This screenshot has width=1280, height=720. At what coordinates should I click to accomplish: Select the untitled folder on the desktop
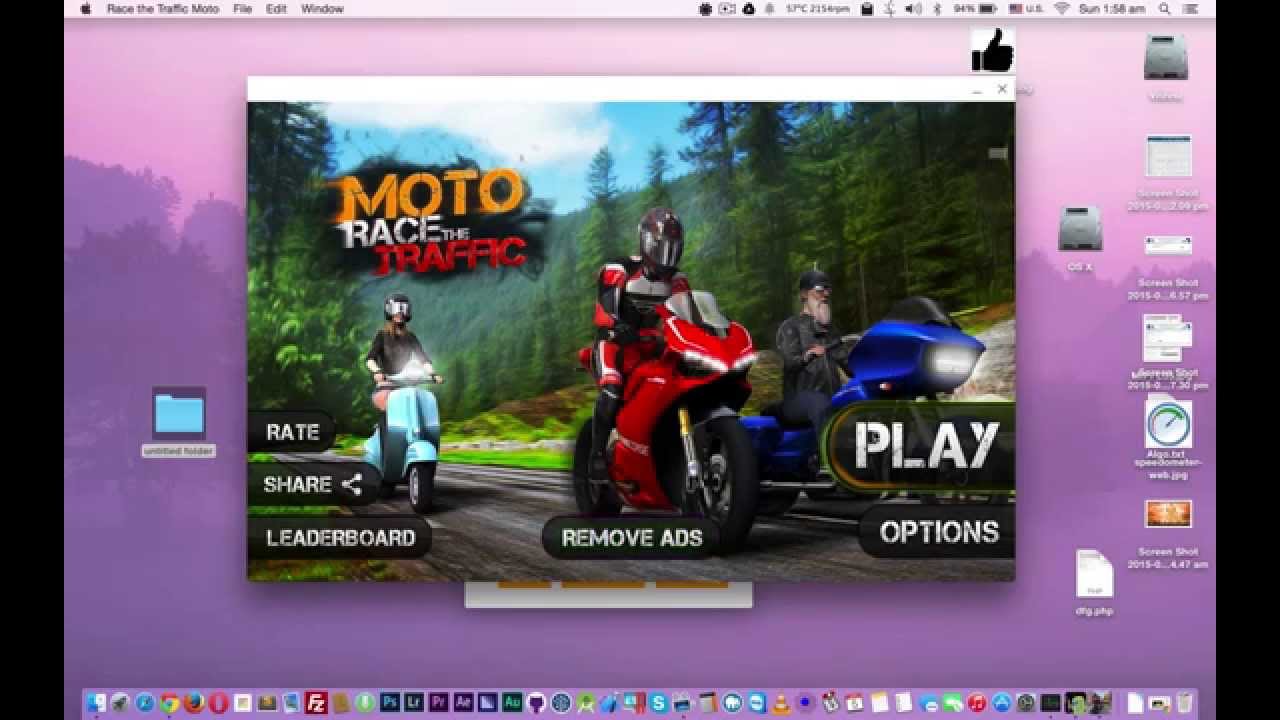[179, 413]
